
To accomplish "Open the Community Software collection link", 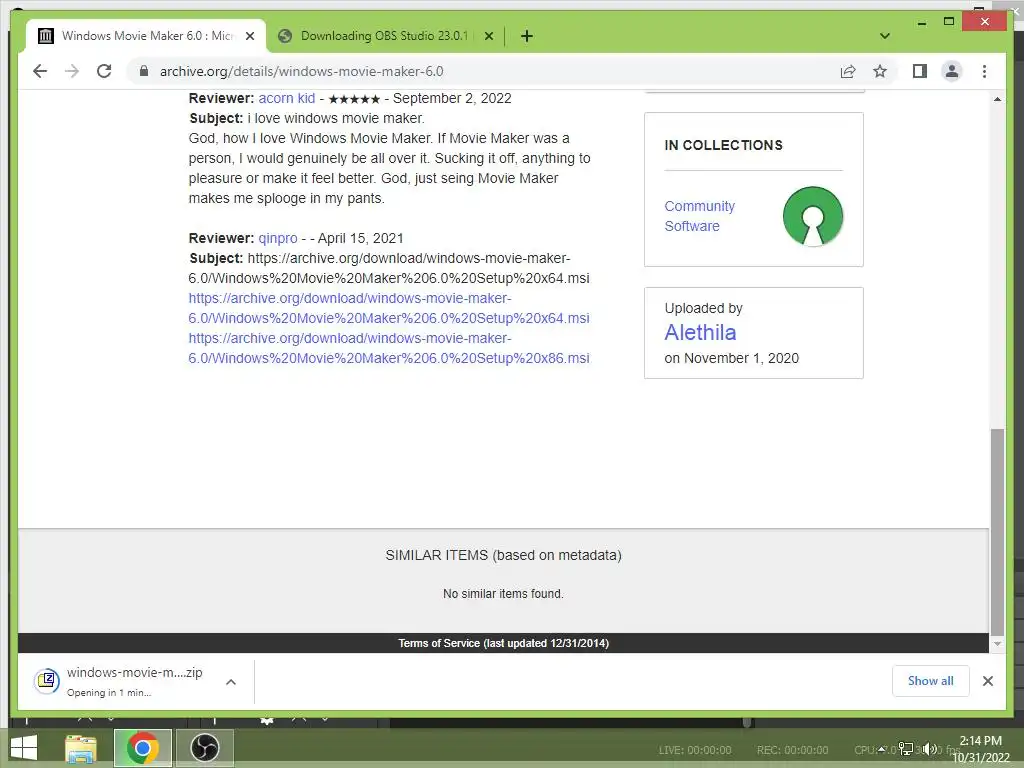I will coord(699,216).
